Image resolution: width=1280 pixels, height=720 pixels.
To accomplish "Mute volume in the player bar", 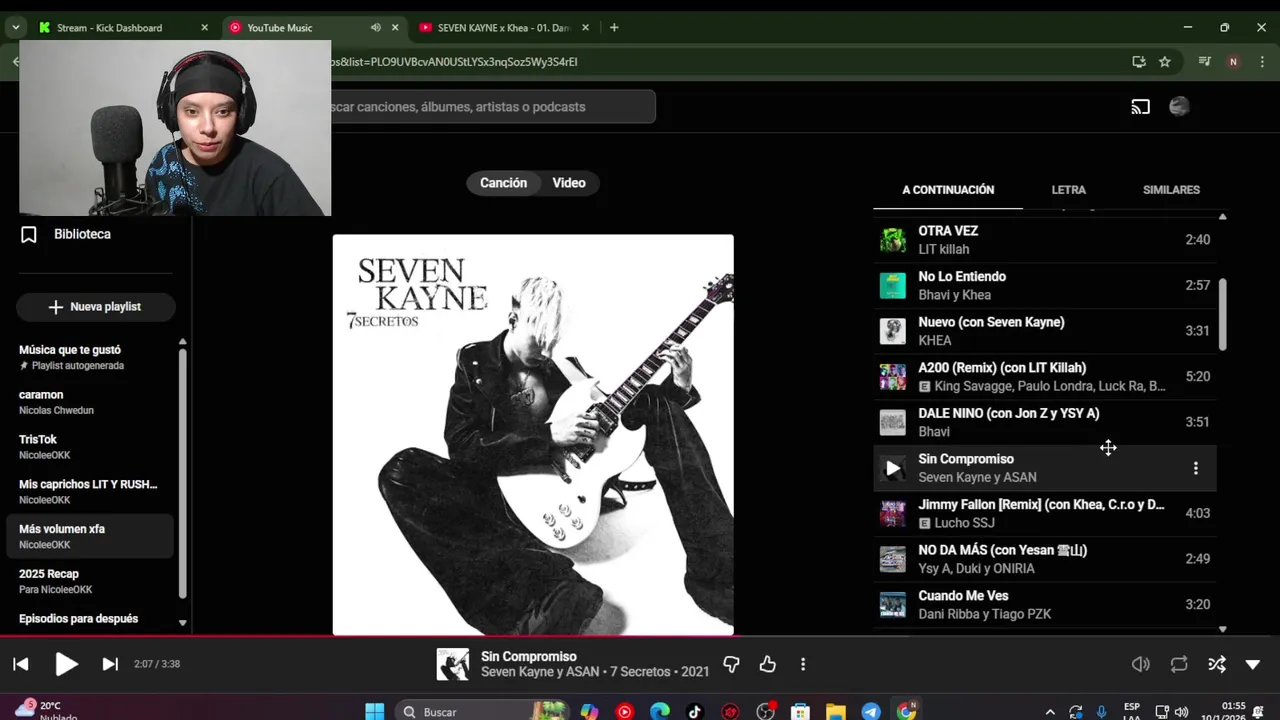I will [1140, 664].
